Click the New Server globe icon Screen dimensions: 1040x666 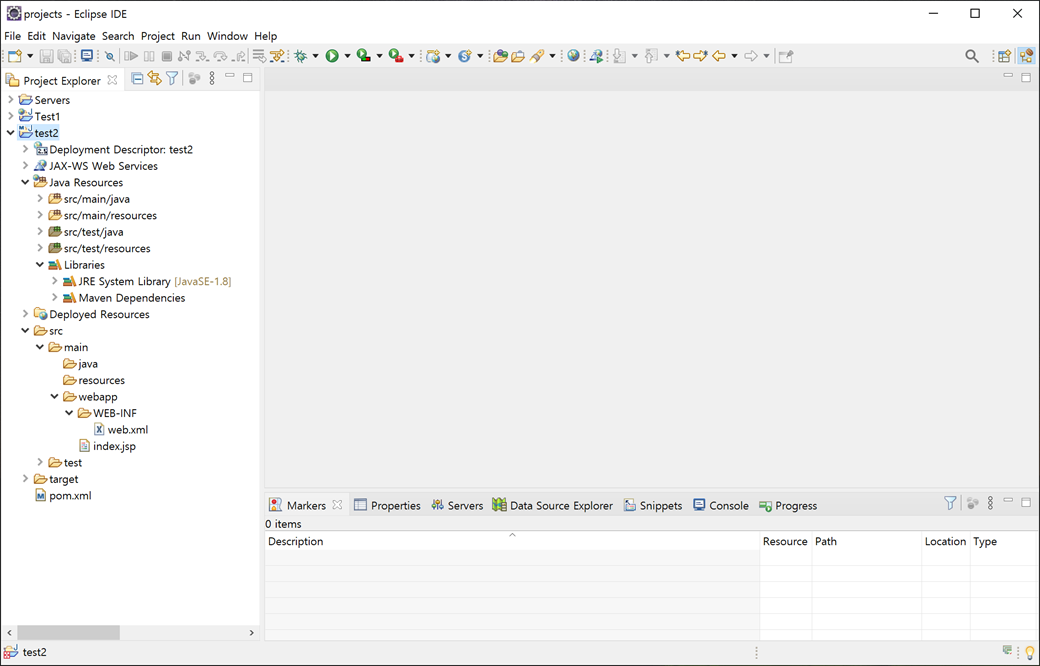(433, 56)
